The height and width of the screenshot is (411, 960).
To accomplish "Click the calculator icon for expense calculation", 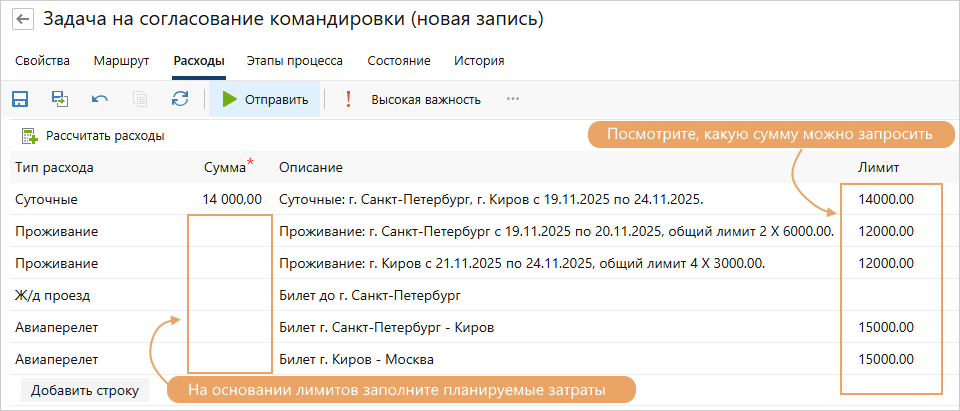I will [29, 135].
